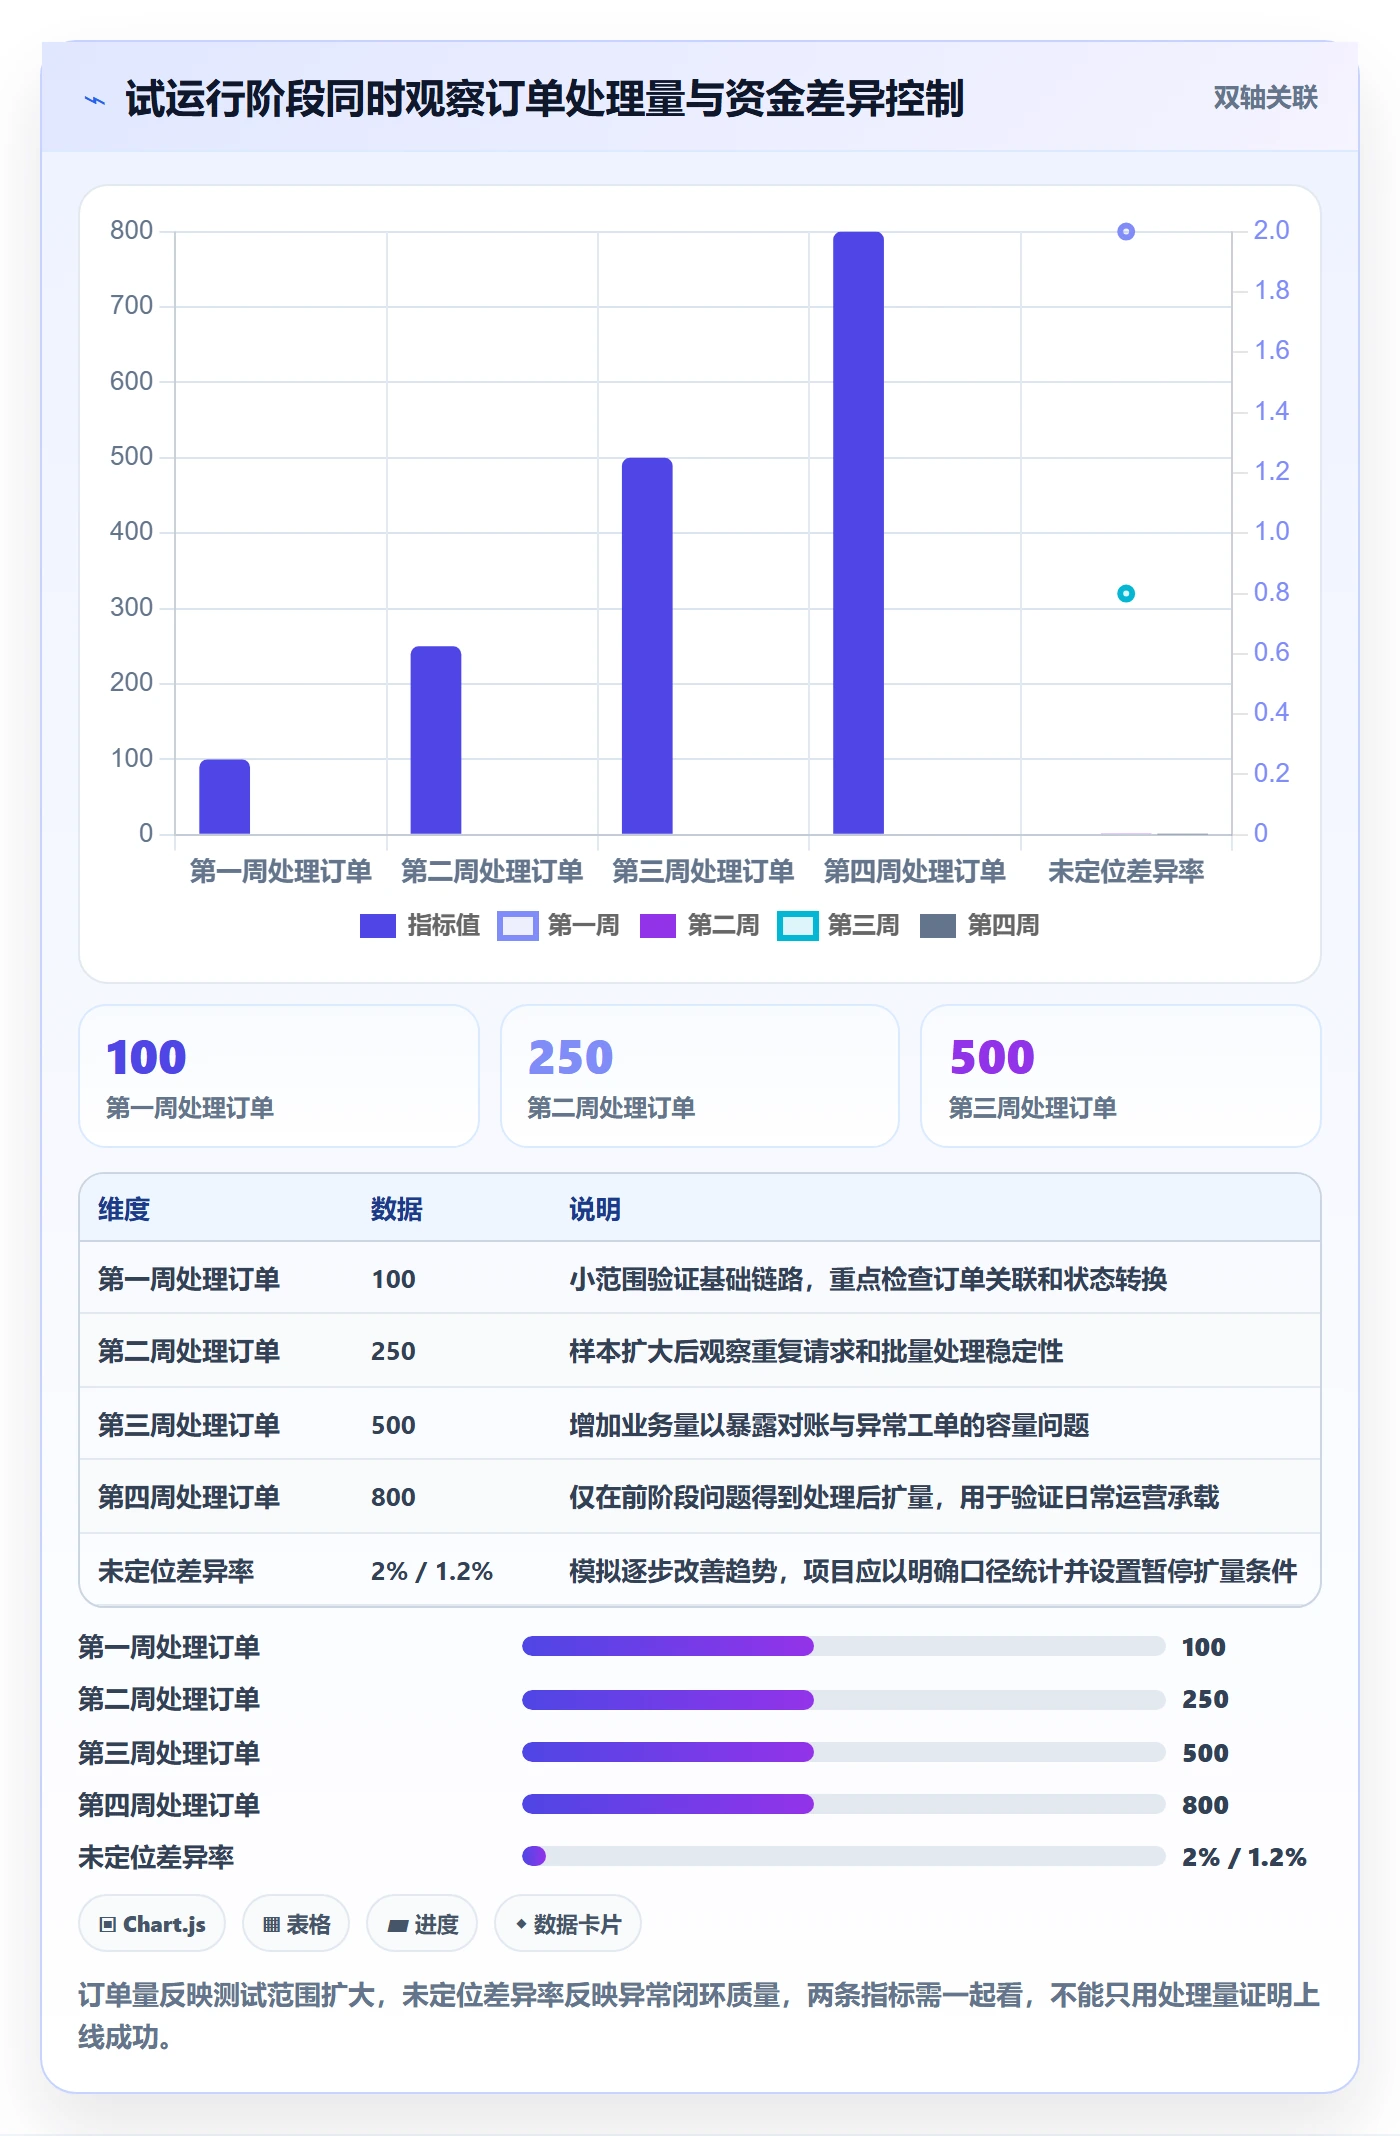Click the table value 800

[393, 1497]
